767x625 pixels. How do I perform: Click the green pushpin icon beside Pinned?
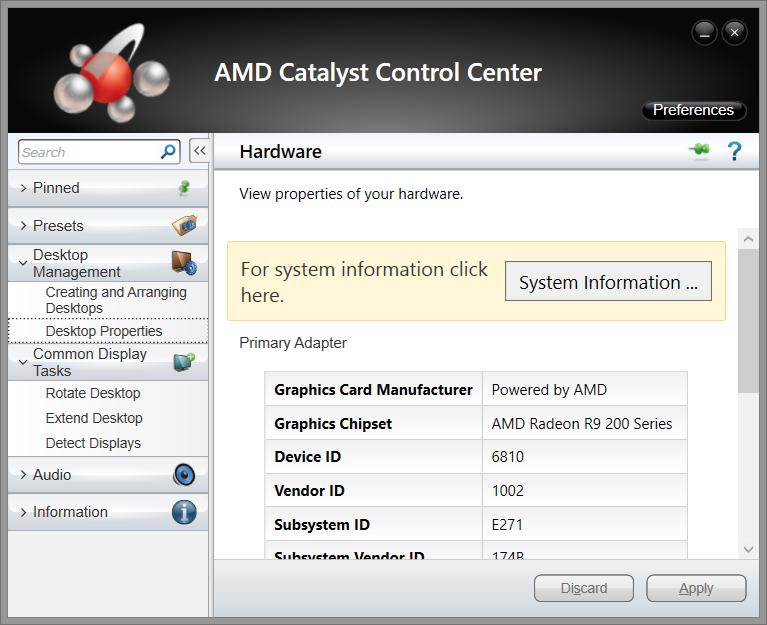point(184,187)
